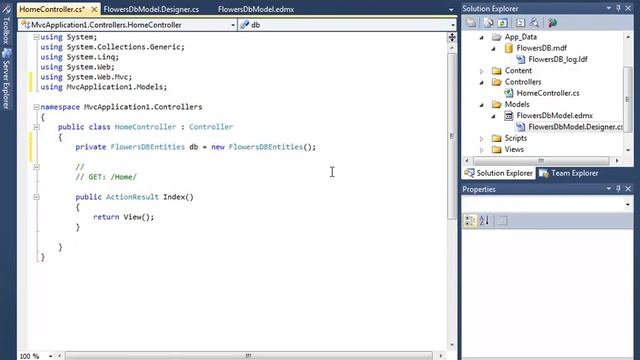Switch to FlowersDbModel.Designer.cs tab

click(151, 9)
